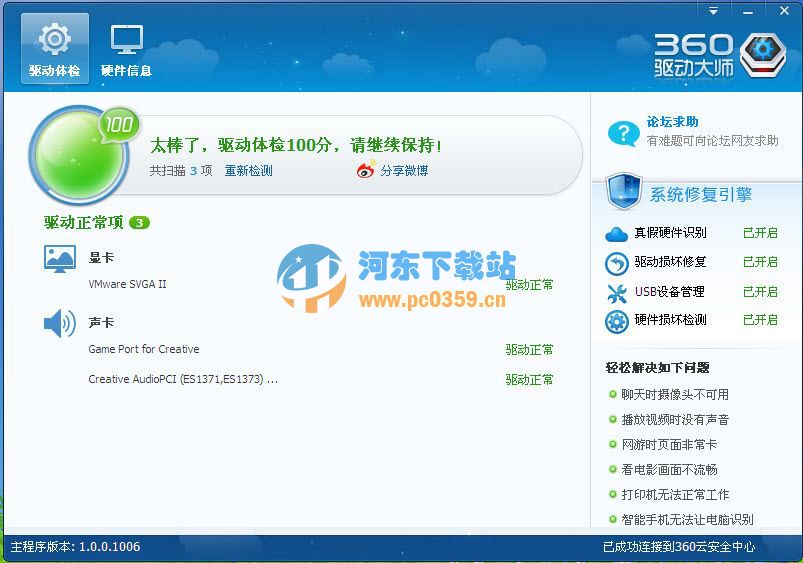Open 聊天时摄像头不可用 solution

pyautogui.click(x=675, y=394)
